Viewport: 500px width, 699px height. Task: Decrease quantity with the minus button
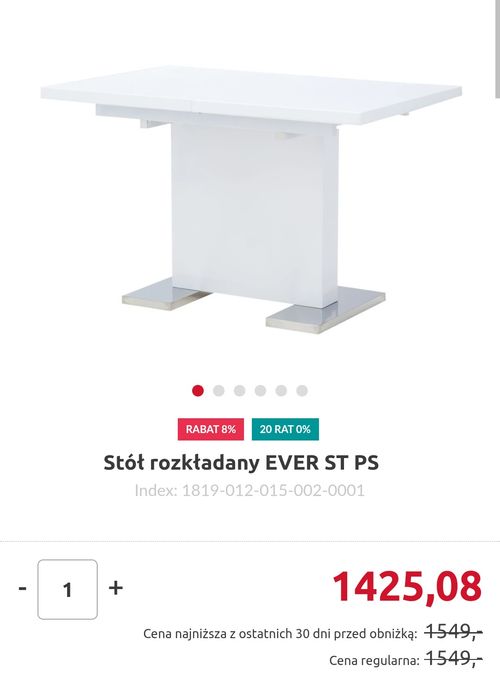click(22, 589)
